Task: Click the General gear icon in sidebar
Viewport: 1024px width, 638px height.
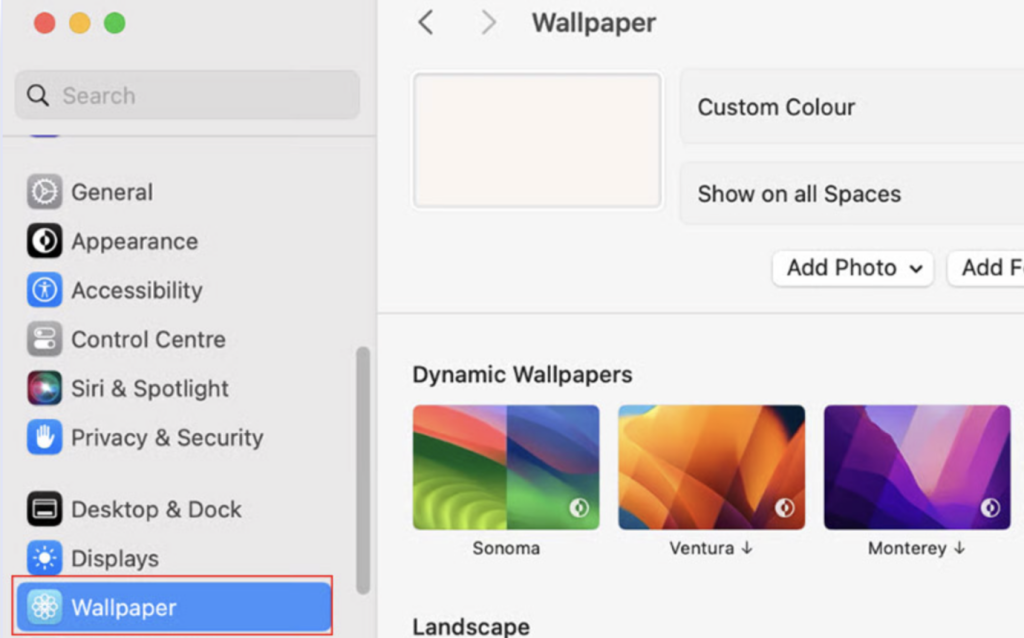Action: click(44, 192)
